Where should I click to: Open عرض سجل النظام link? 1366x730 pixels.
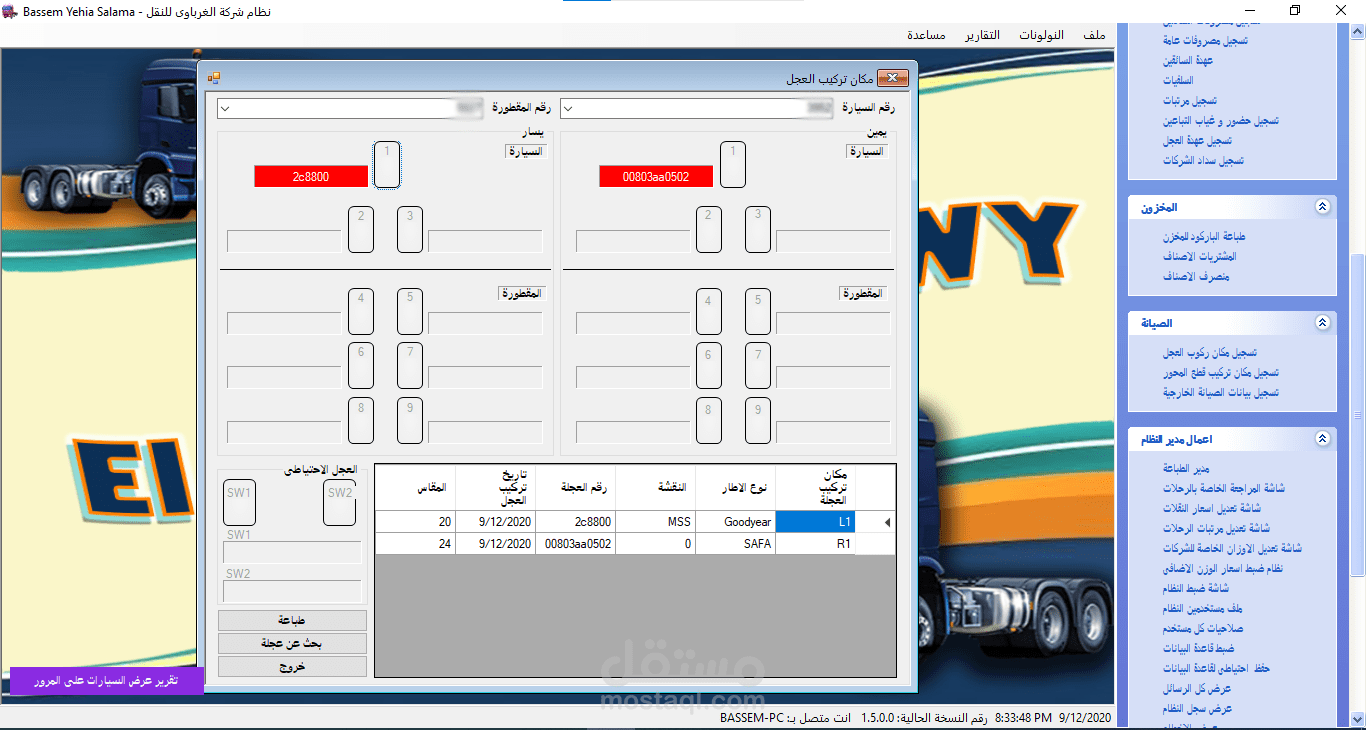1197,709
